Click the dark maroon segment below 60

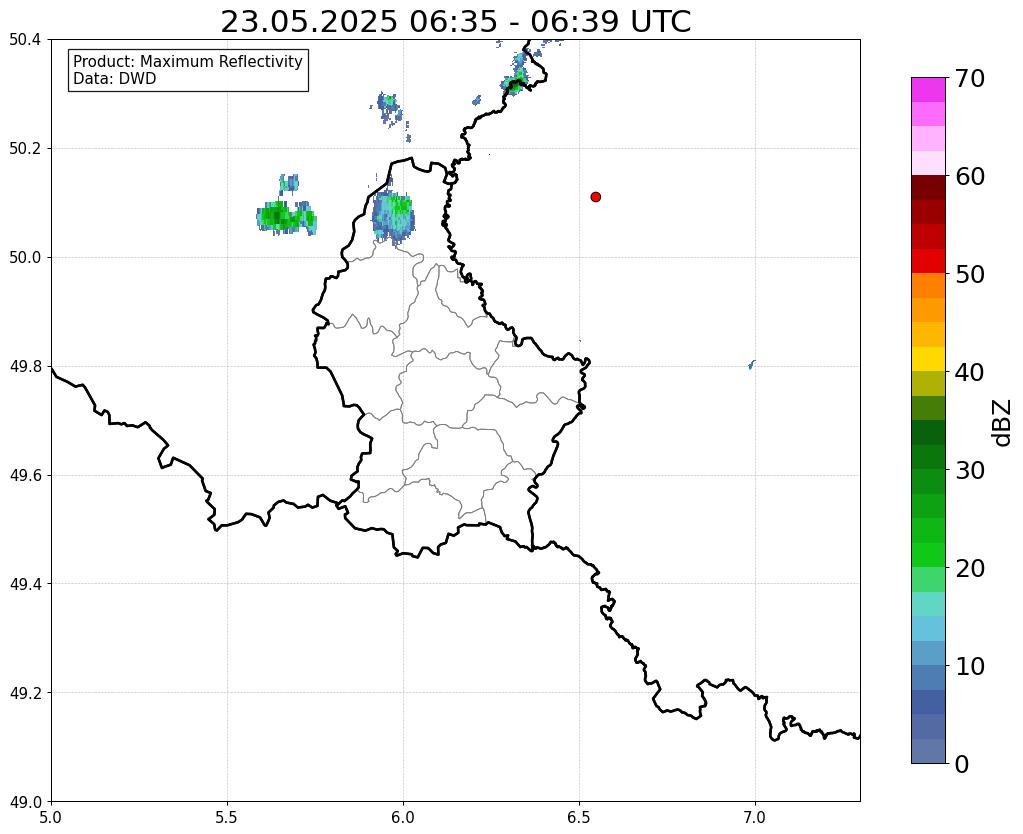pyautogui.click(x=928, y=188)
